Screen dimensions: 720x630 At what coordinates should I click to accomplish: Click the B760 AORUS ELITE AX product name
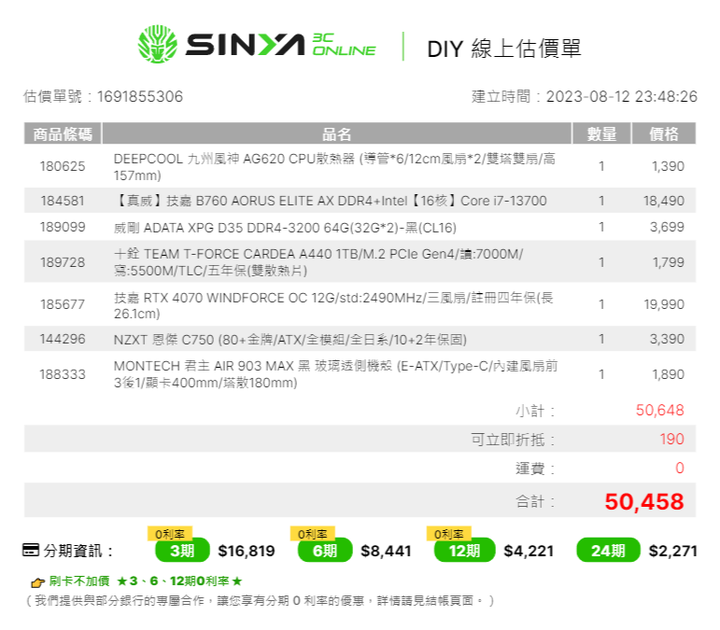click(330, 201)
